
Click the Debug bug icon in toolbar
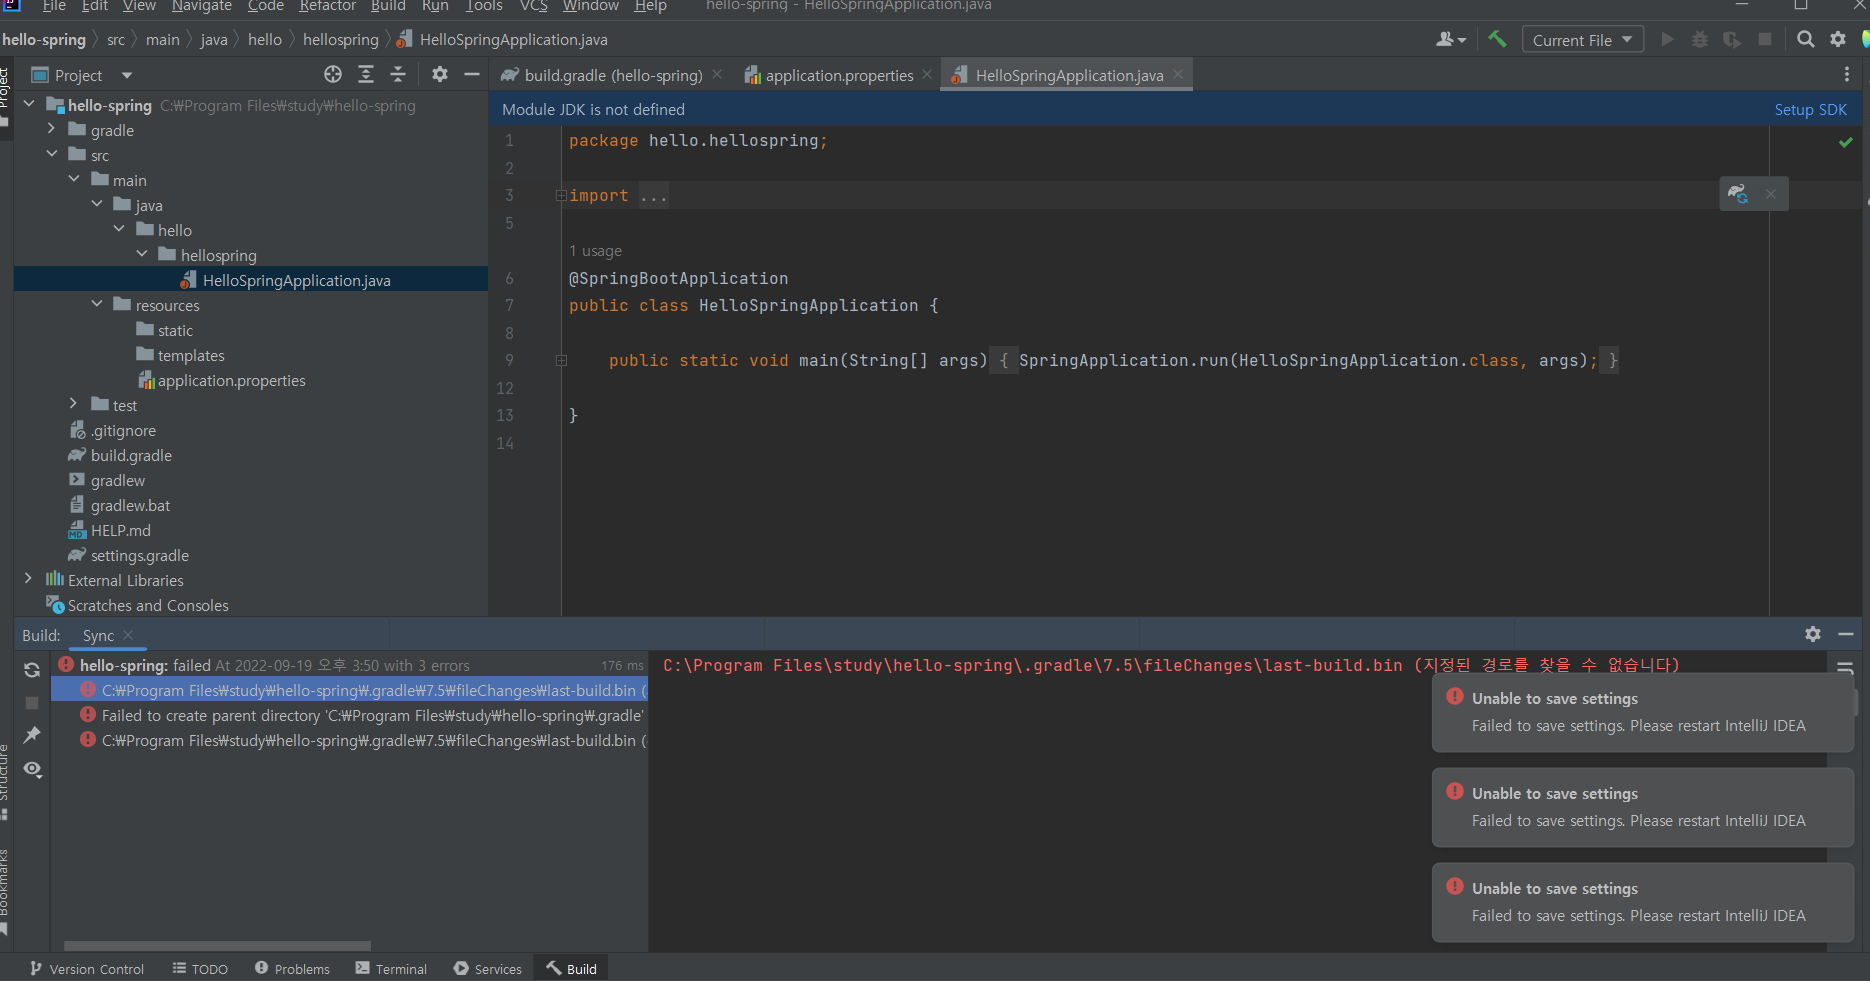point(1699,39)
